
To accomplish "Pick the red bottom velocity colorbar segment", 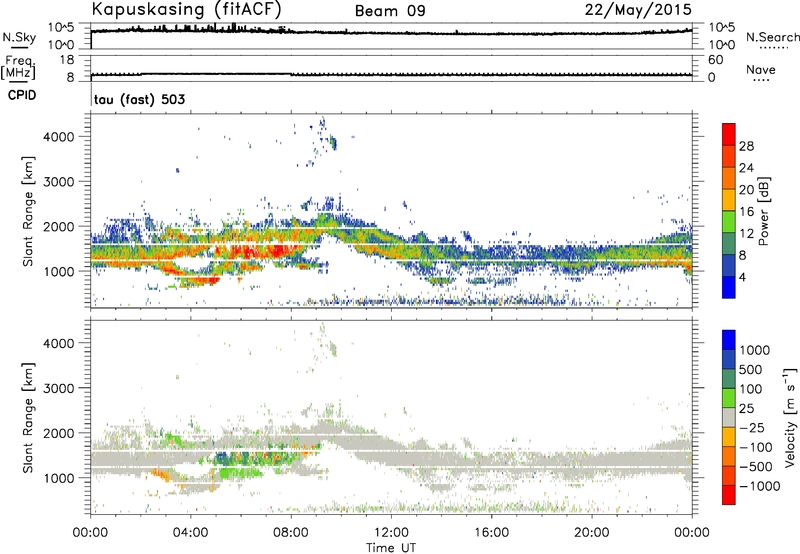I will [x=729, y=495].
